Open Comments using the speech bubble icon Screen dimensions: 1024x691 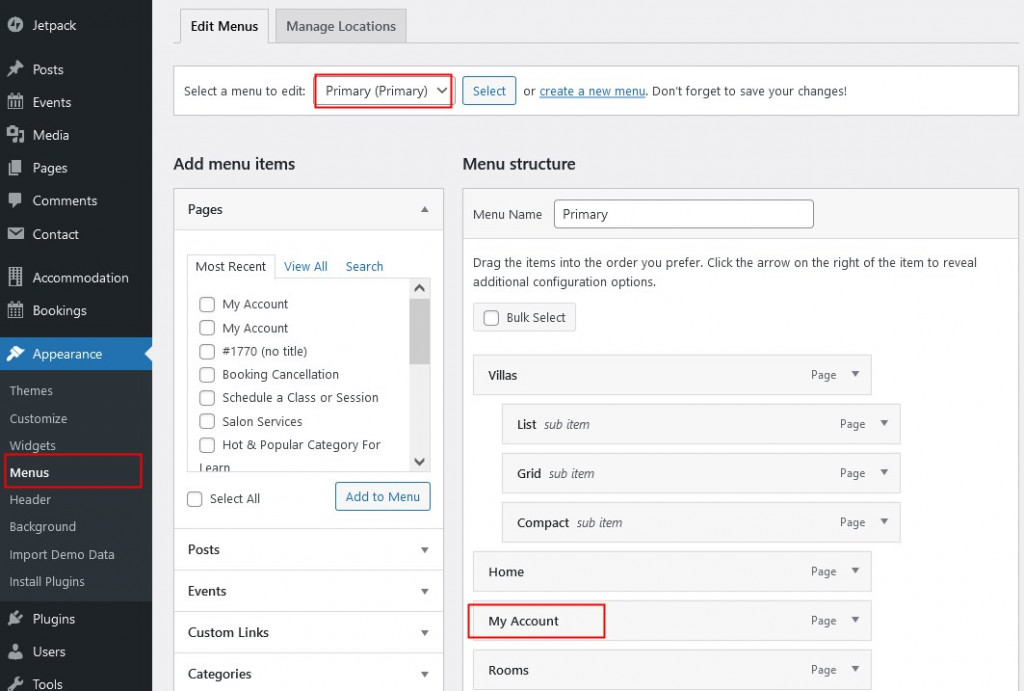[x=17, y=200]
